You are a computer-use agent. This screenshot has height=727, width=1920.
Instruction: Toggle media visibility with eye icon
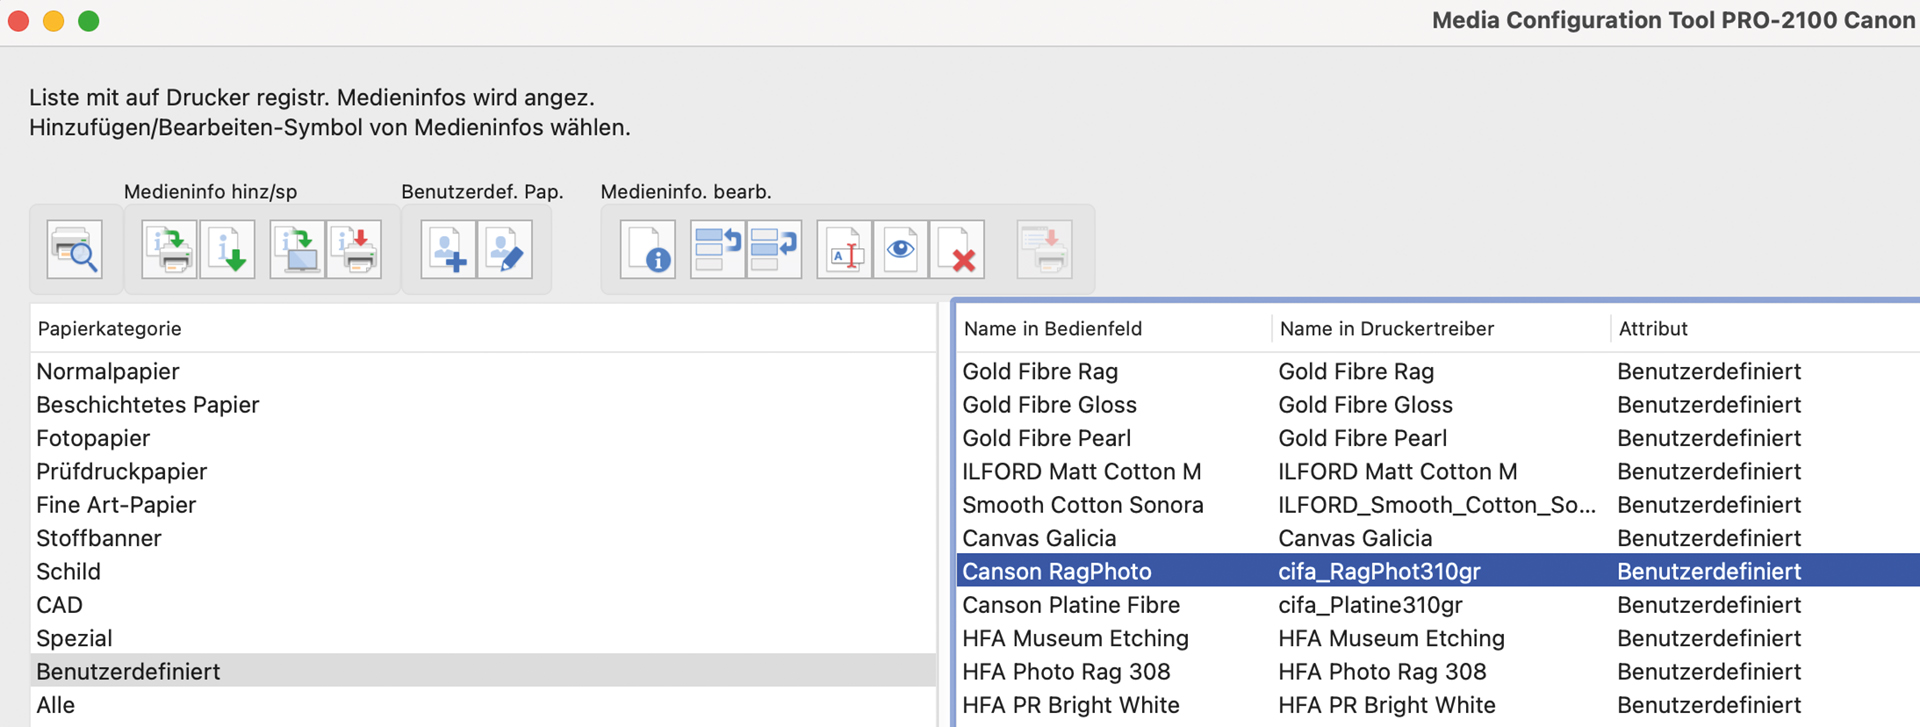[901, 250]
